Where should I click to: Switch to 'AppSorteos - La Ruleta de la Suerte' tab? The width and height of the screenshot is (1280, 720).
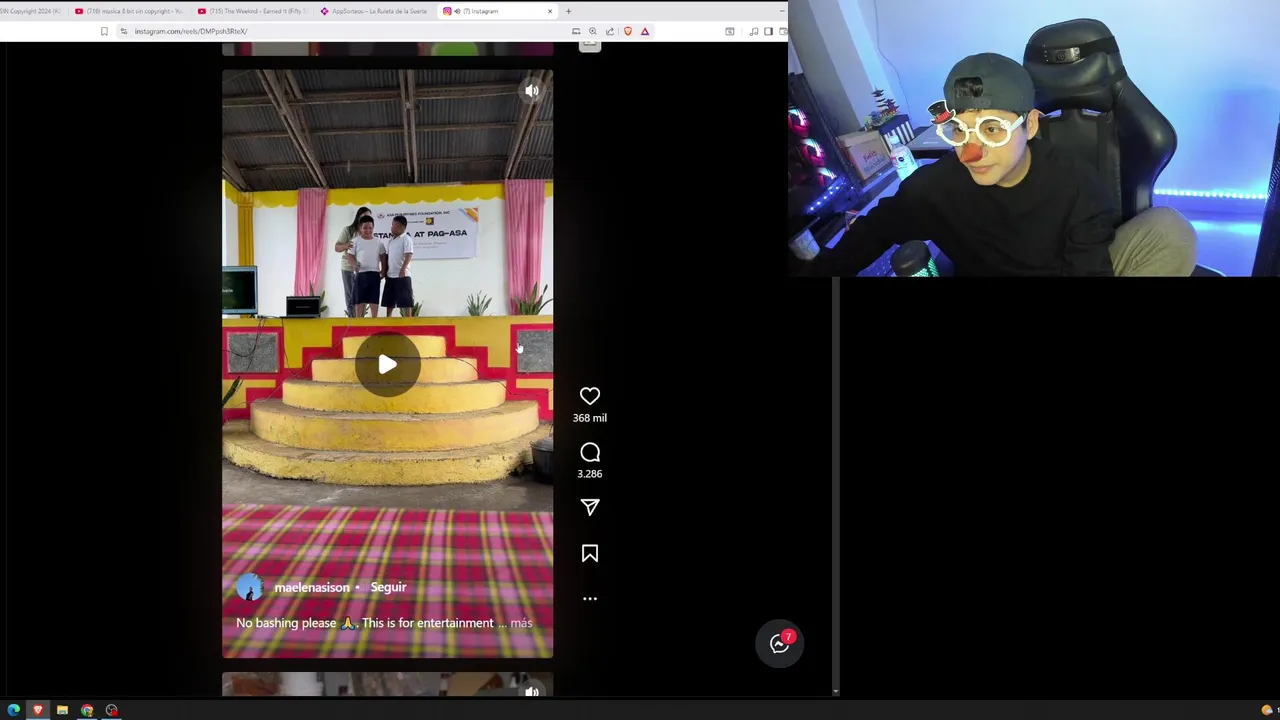(375, 11)
